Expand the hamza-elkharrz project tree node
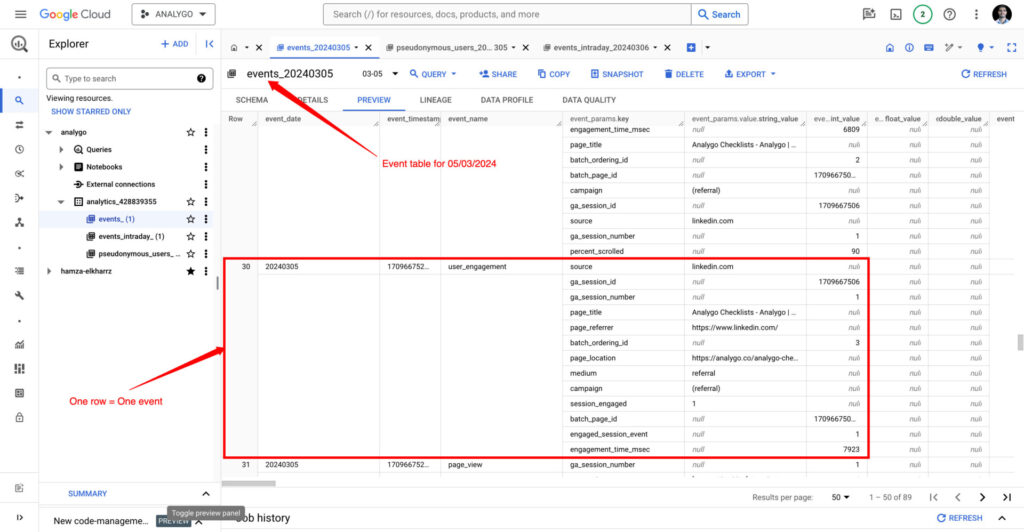 point(50,271)
